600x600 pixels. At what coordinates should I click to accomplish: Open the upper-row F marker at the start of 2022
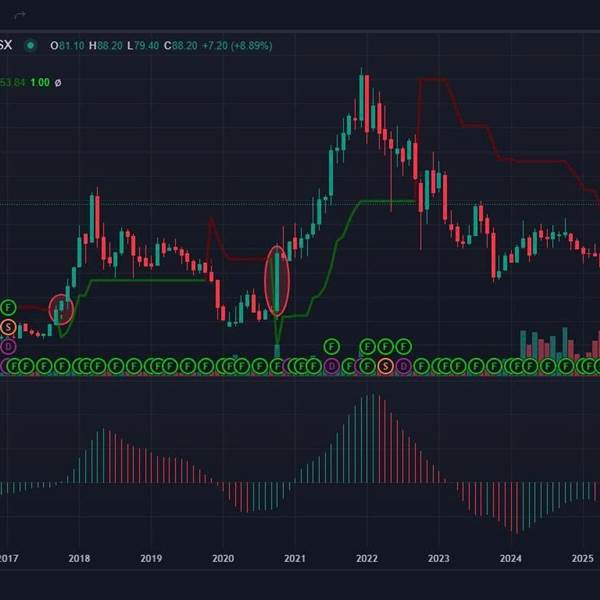point(367,347)
